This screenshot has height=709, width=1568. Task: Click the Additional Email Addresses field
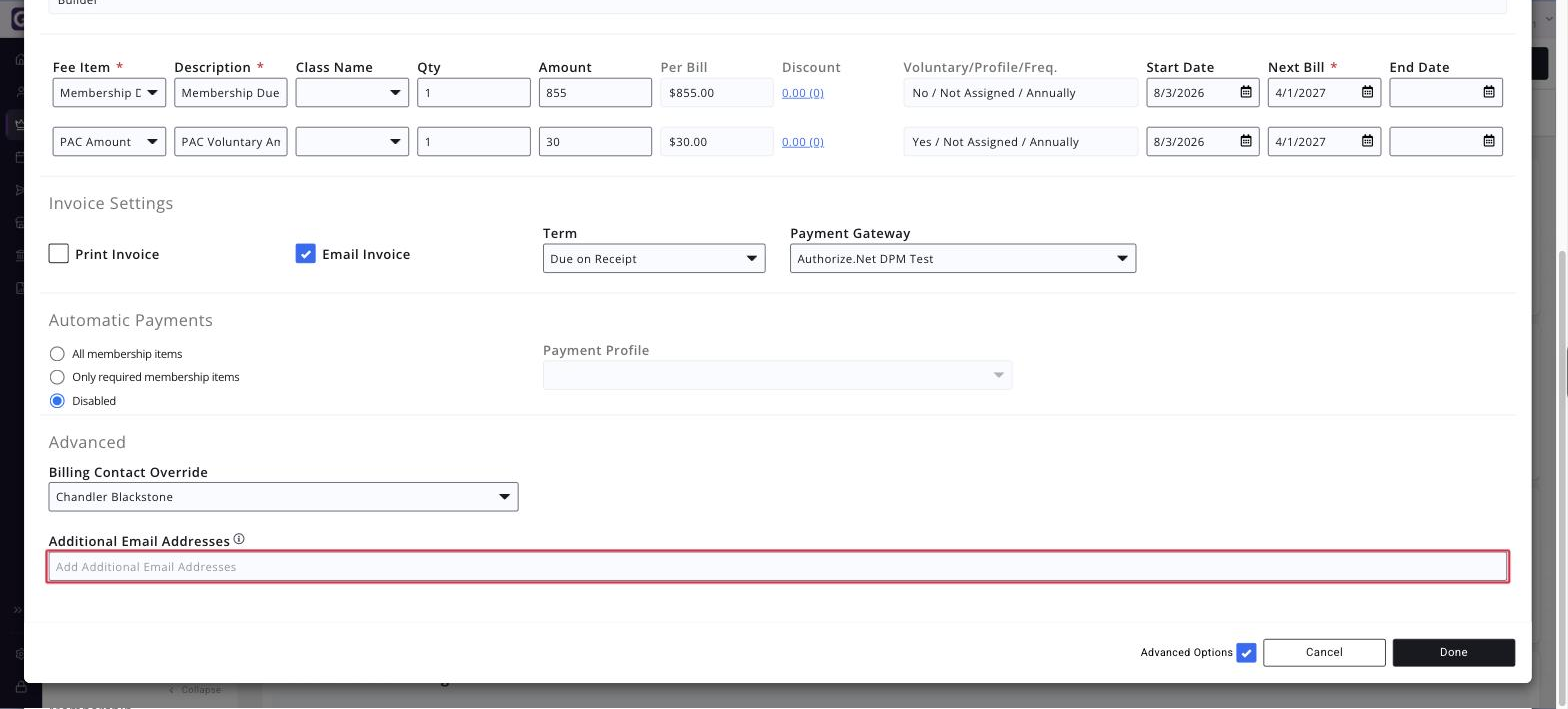pos(778,567)
